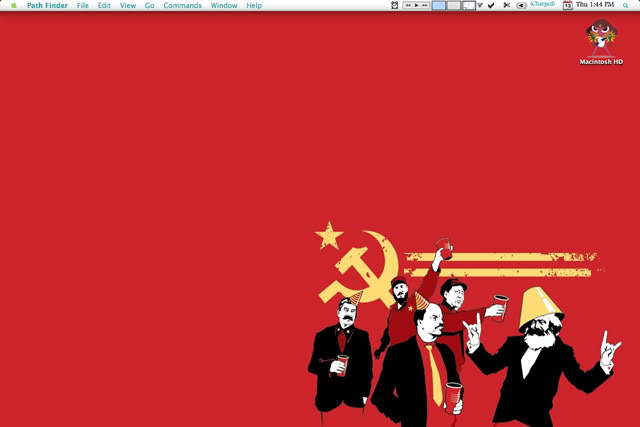Open the calendar icon in menu bar
The image size is (640, 427).
coord(567,5)
